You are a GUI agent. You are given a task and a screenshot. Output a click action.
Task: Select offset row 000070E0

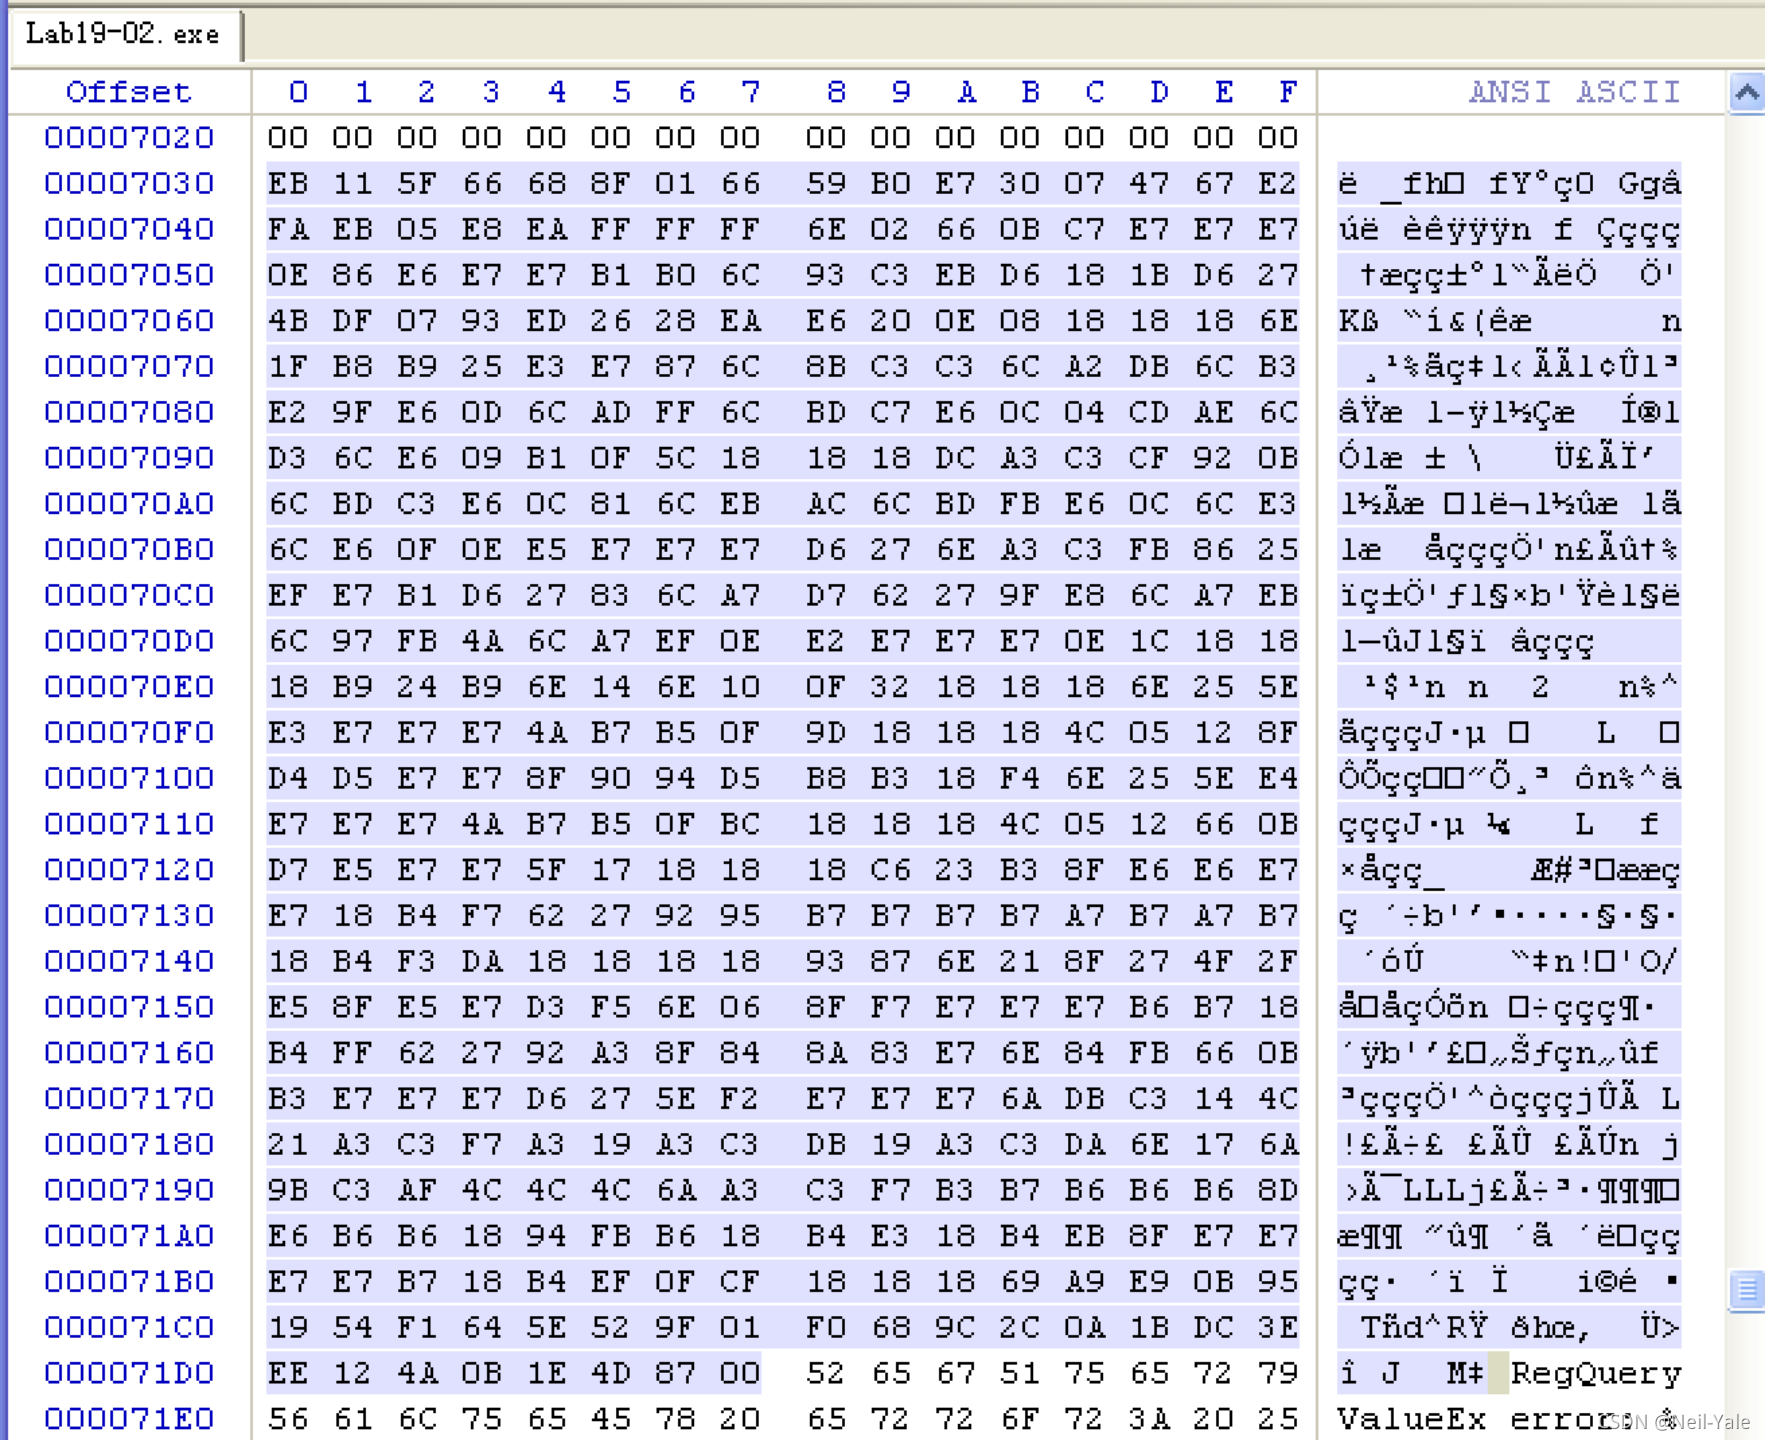(129, 687)
